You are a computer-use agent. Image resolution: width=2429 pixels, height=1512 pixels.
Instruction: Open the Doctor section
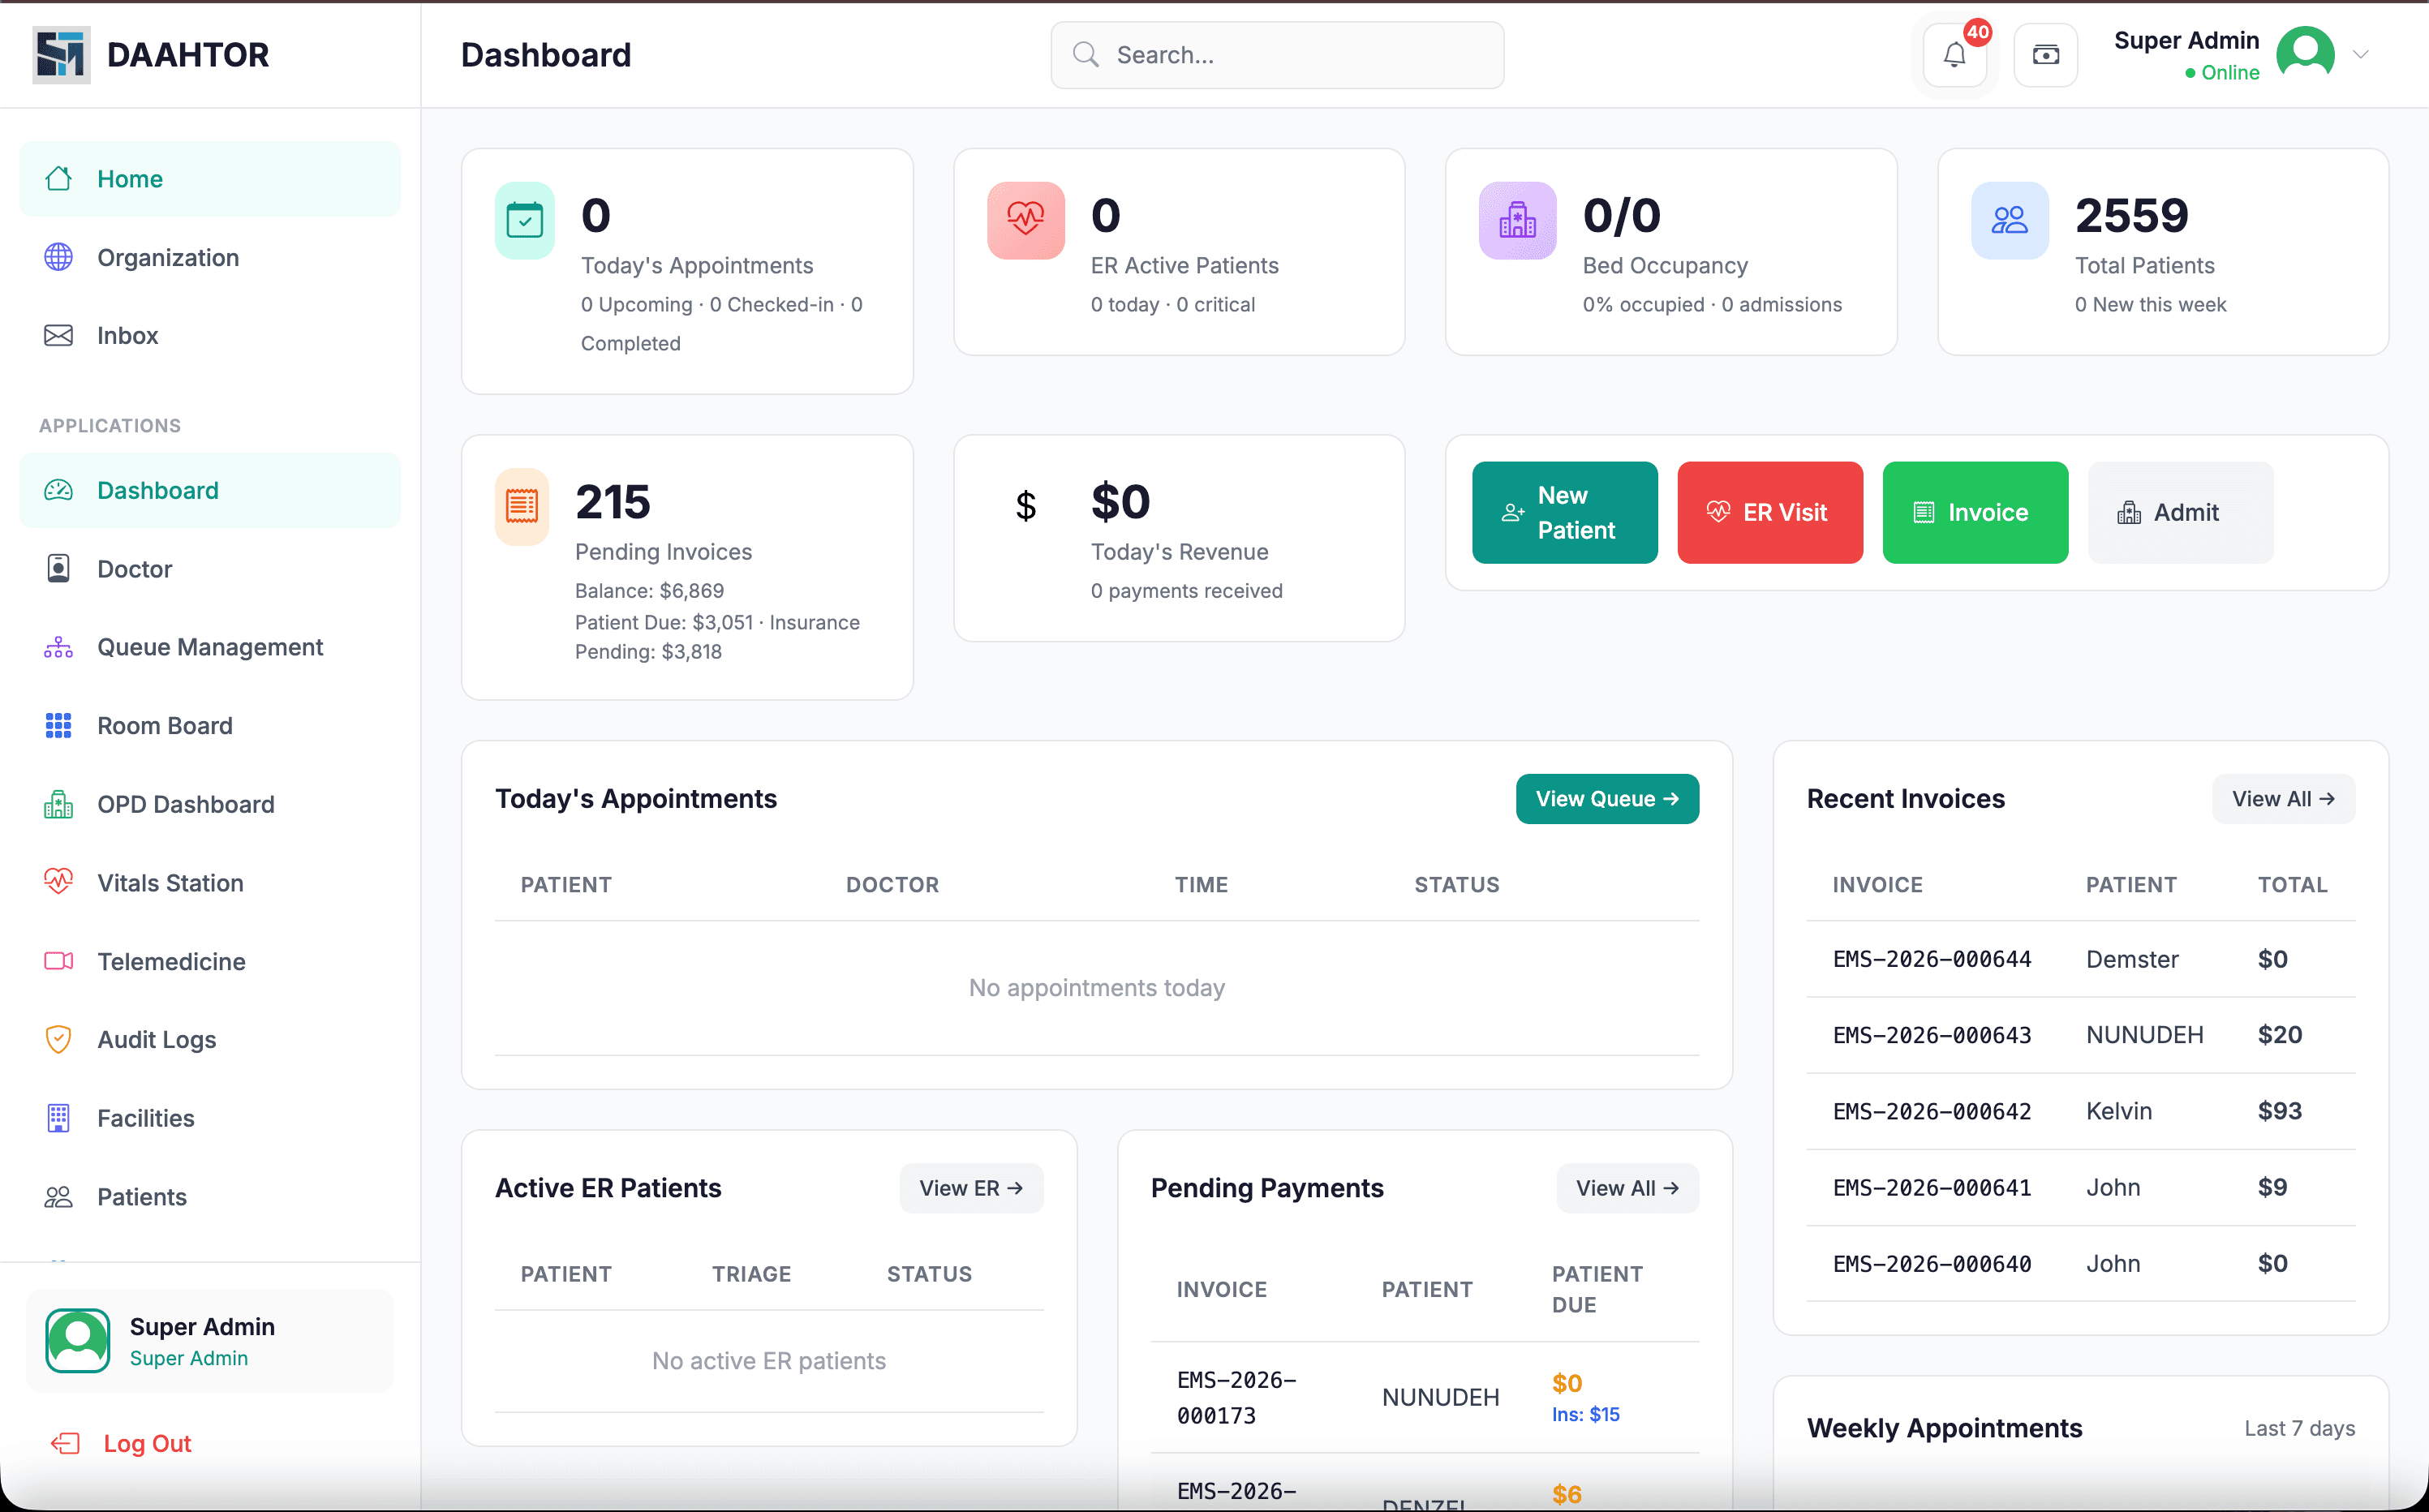point(210,569)
